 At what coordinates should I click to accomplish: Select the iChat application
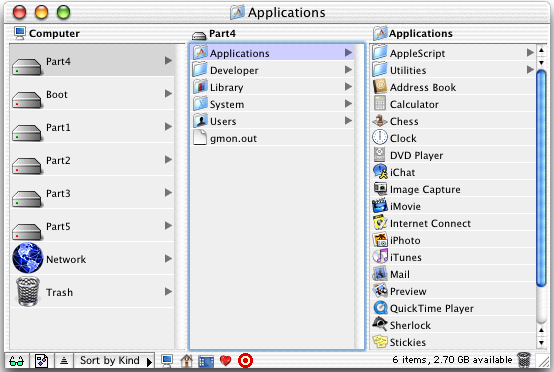tap(453, 172)
